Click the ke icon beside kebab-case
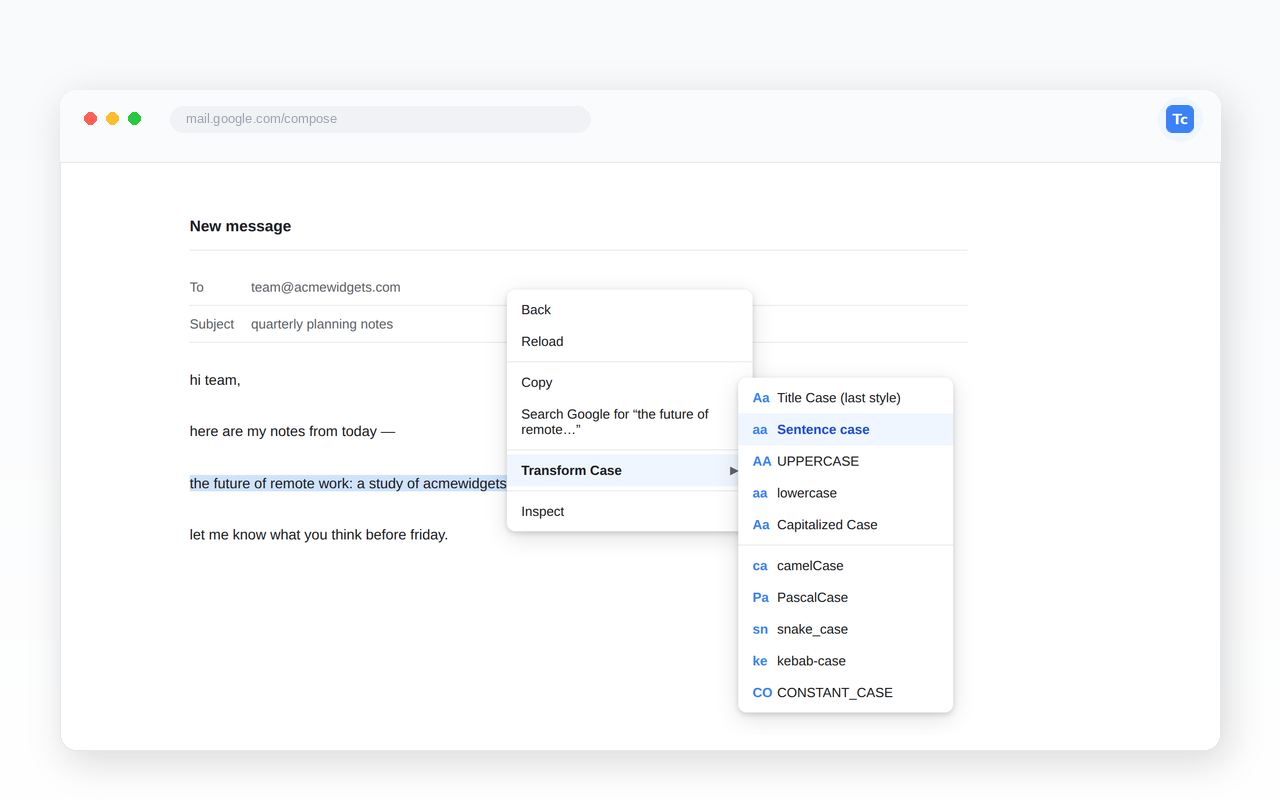 (760, 661)
